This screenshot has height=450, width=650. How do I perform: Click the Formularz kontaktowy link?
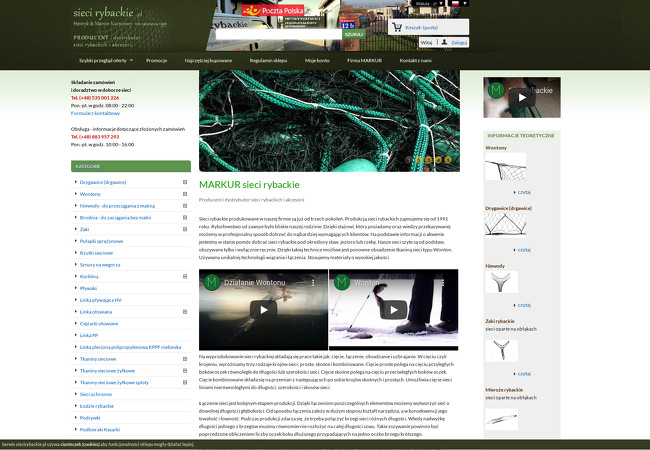(95, 113)
